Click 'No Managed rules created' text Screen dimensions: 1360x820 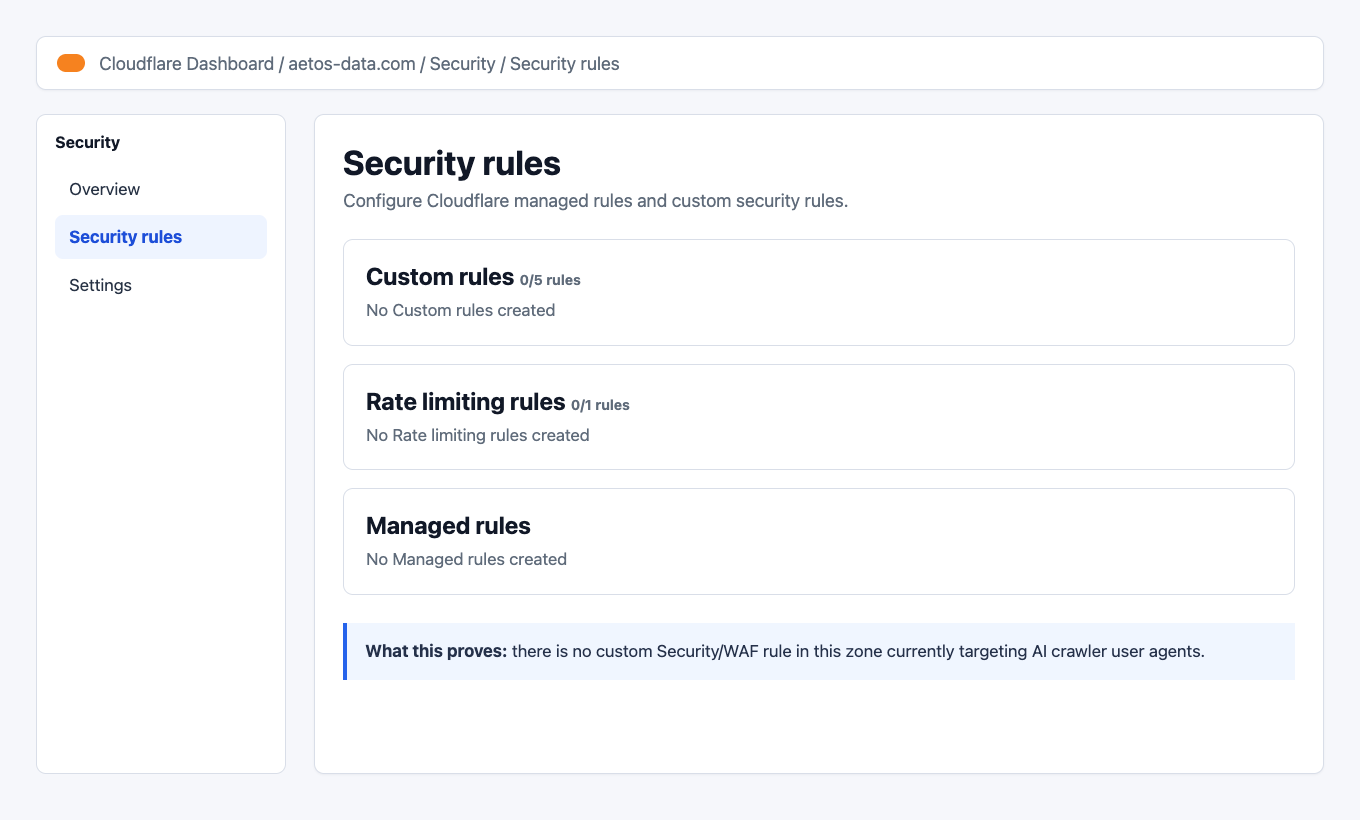coord(466,559)
